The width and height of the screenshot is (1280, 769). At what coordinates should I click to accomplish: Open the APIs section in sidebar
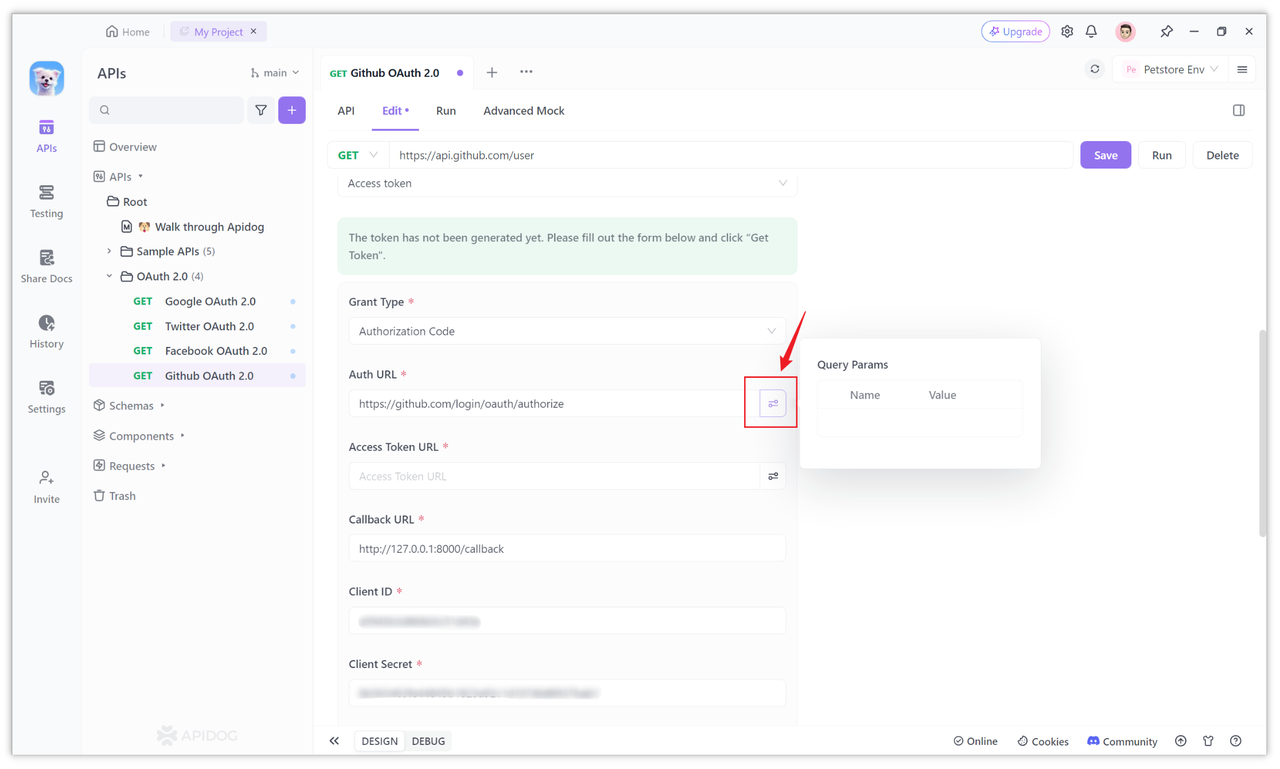coord(46,136)
